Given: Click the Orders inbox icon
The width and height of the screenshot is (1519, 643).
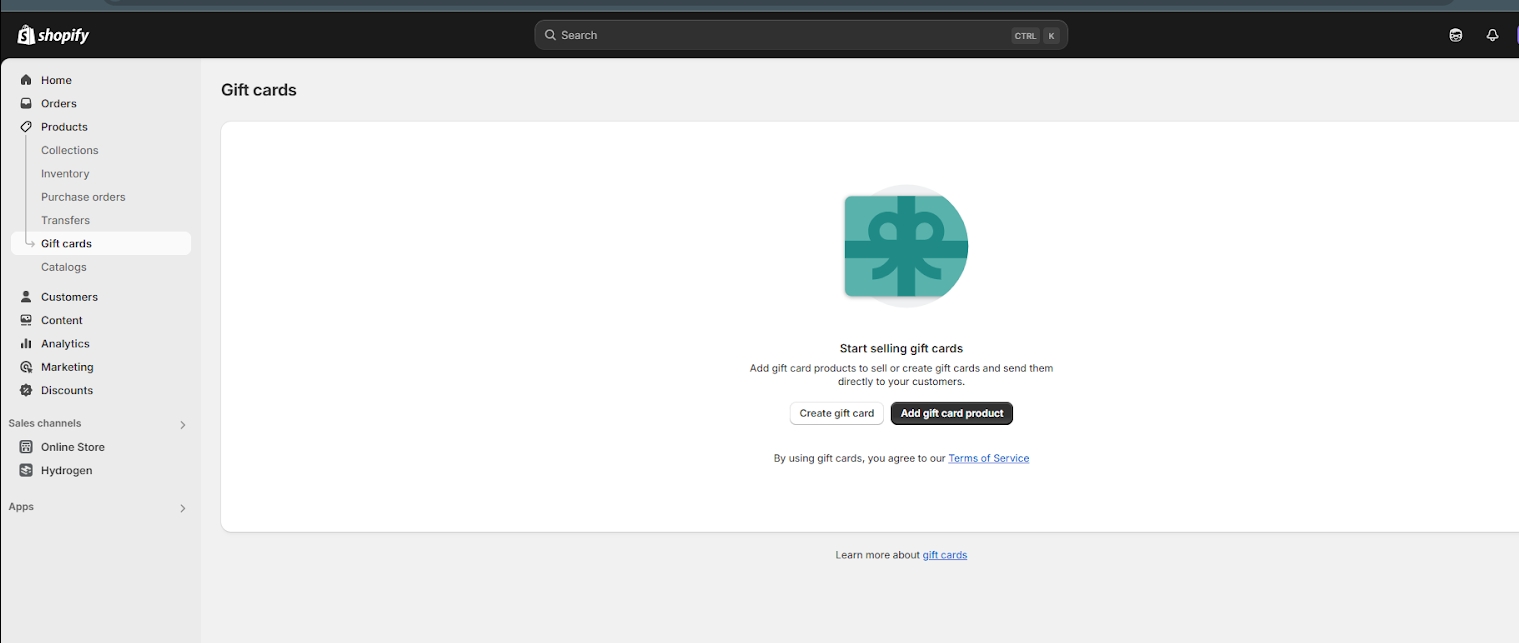Looking at the screenshot, I should coord(26,103).
